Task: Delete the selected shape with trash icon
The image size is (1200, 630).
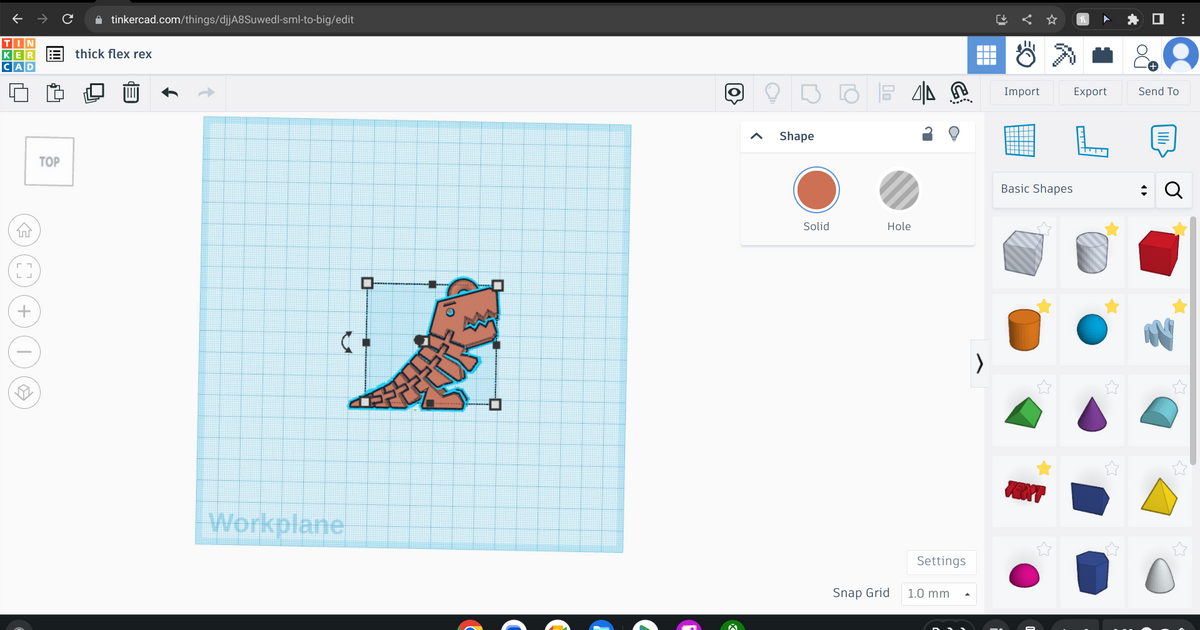Action: 131,93
